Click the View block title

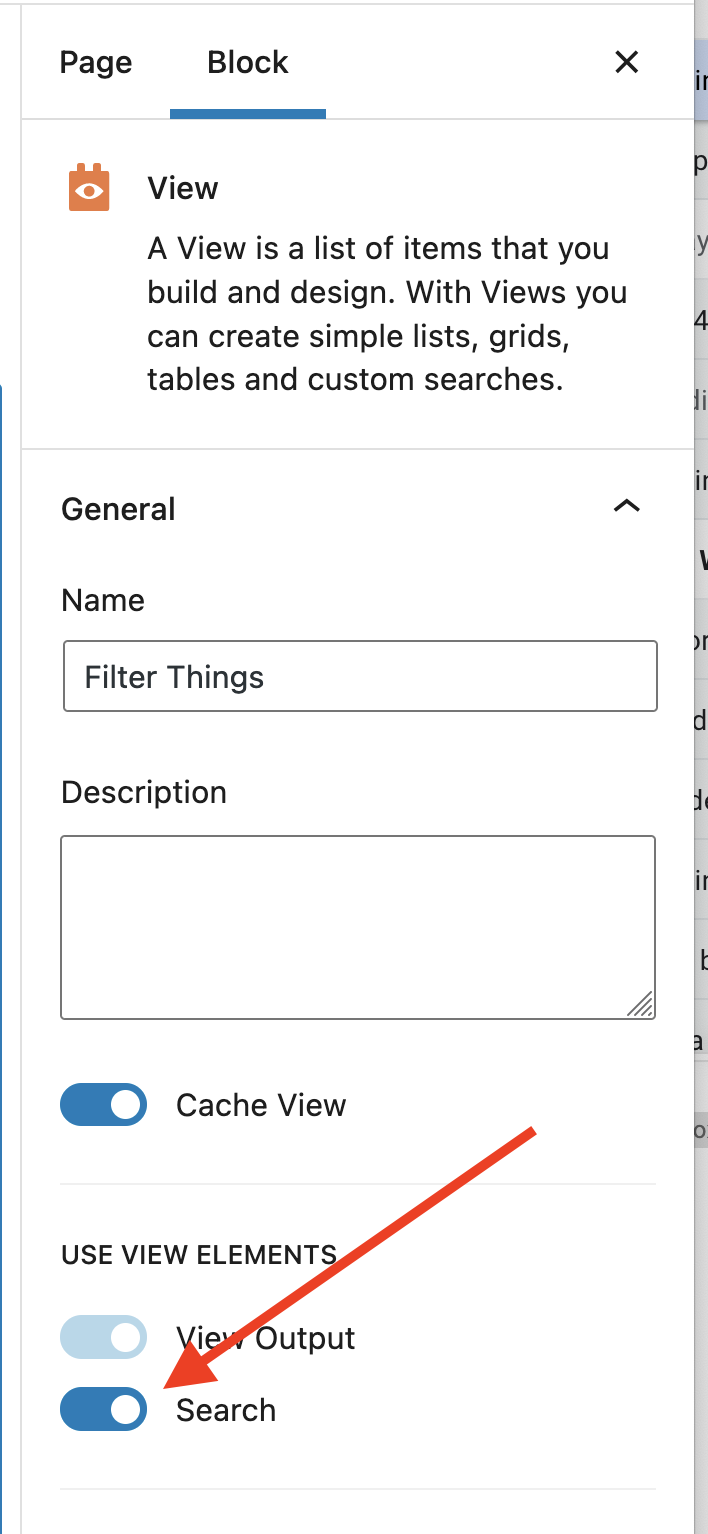click(x=183, y=188)
